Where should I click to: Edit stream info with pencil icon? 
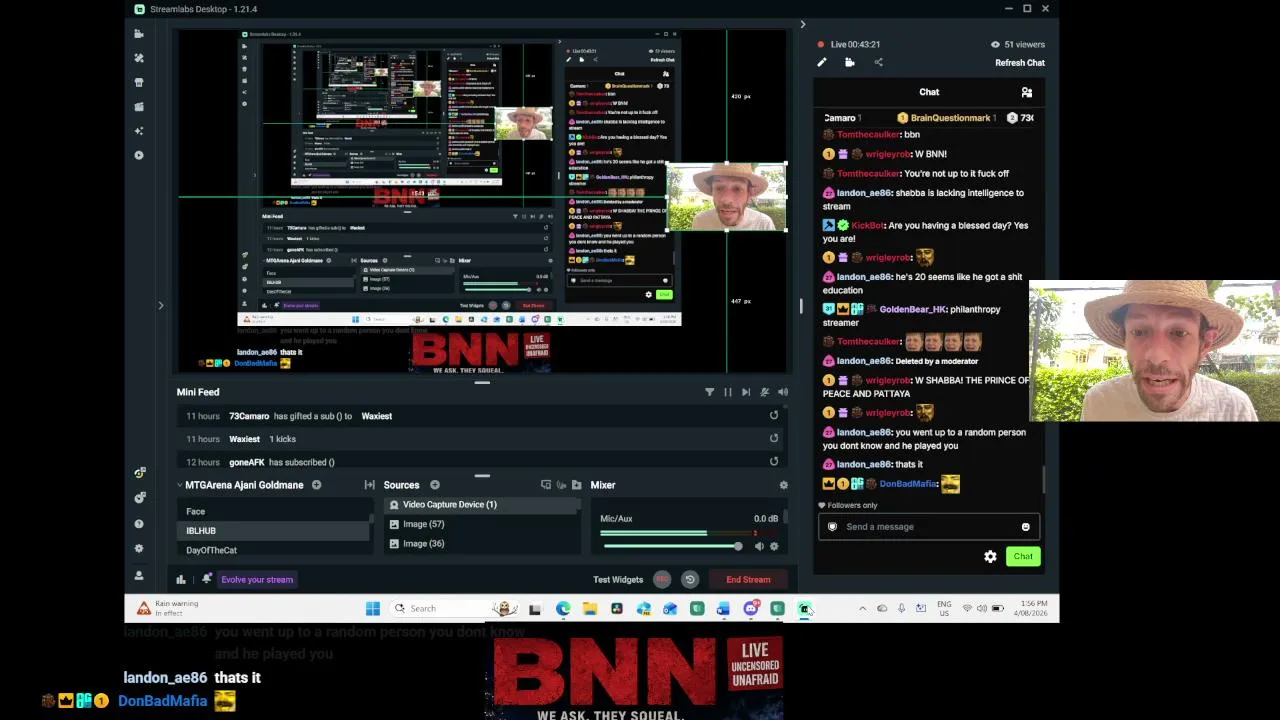(822, 62)
